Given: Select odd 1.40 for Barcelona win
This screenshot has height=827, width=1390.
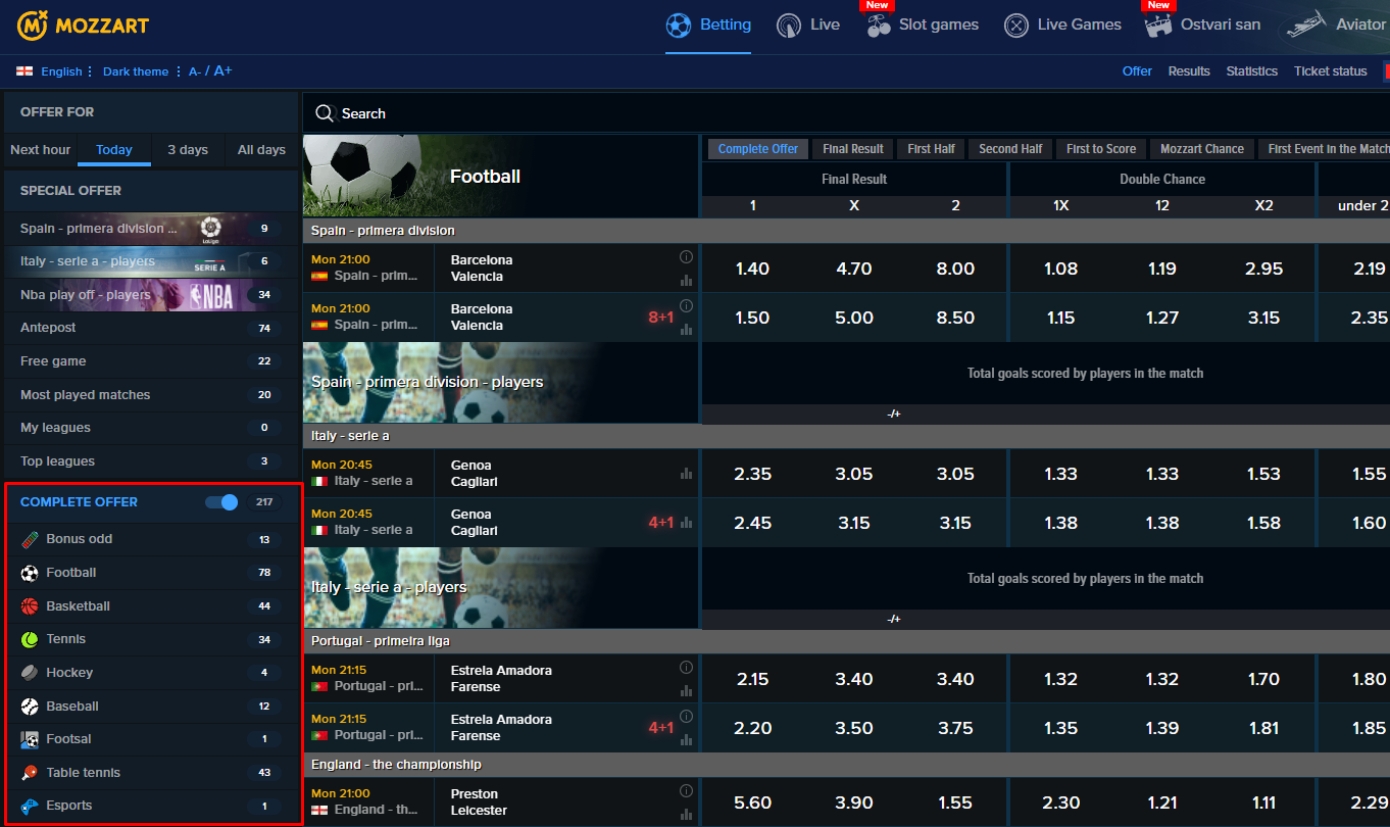Looking at the screenshot, I should coord(752,269).
